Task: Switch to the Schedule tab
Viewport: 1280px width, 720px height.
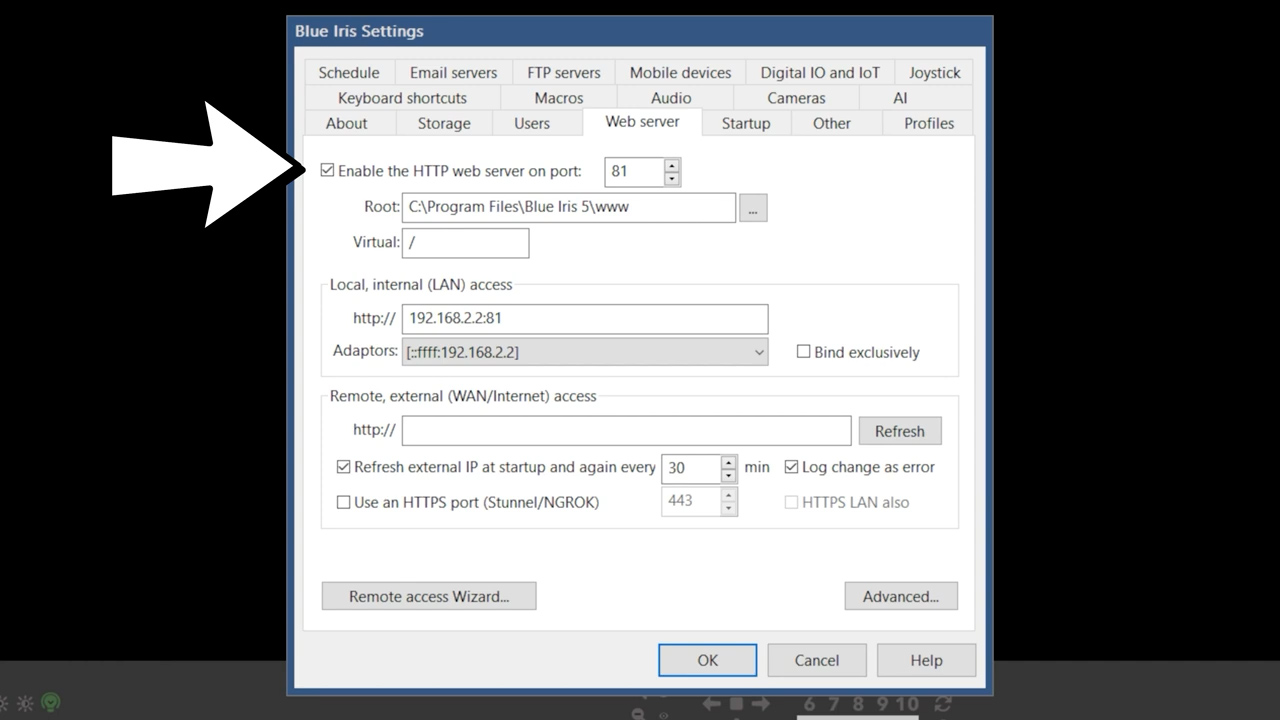Action: coord(349,72)
